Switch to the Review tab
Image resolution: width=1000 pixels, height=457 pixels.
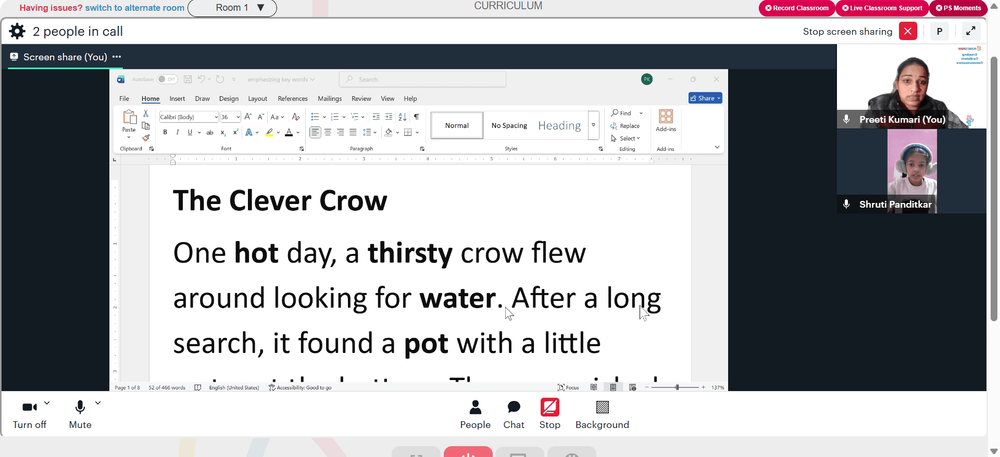point(361,99)
